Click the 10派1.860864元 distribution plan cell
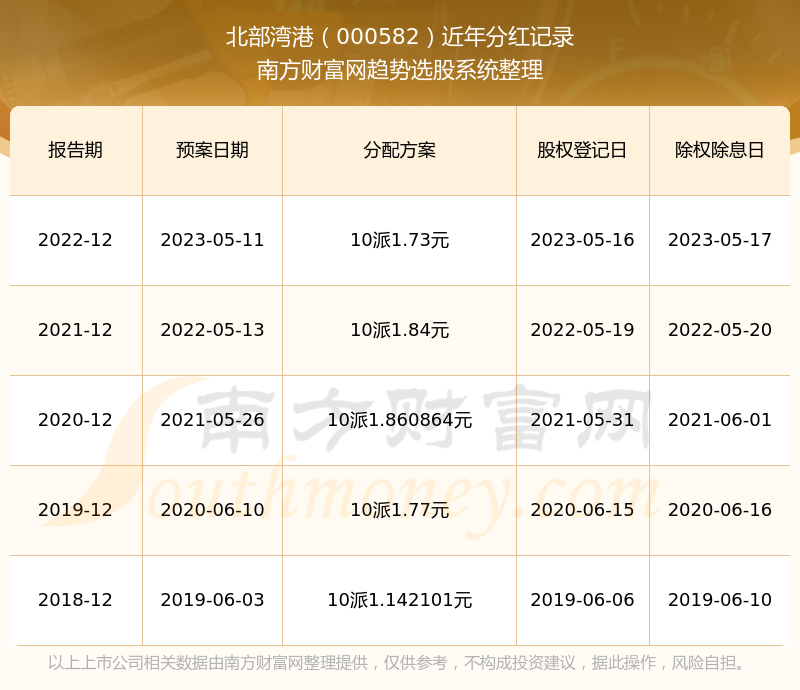Image resolution: width=800 pixels, height=690 pixels. coord(399,420)
